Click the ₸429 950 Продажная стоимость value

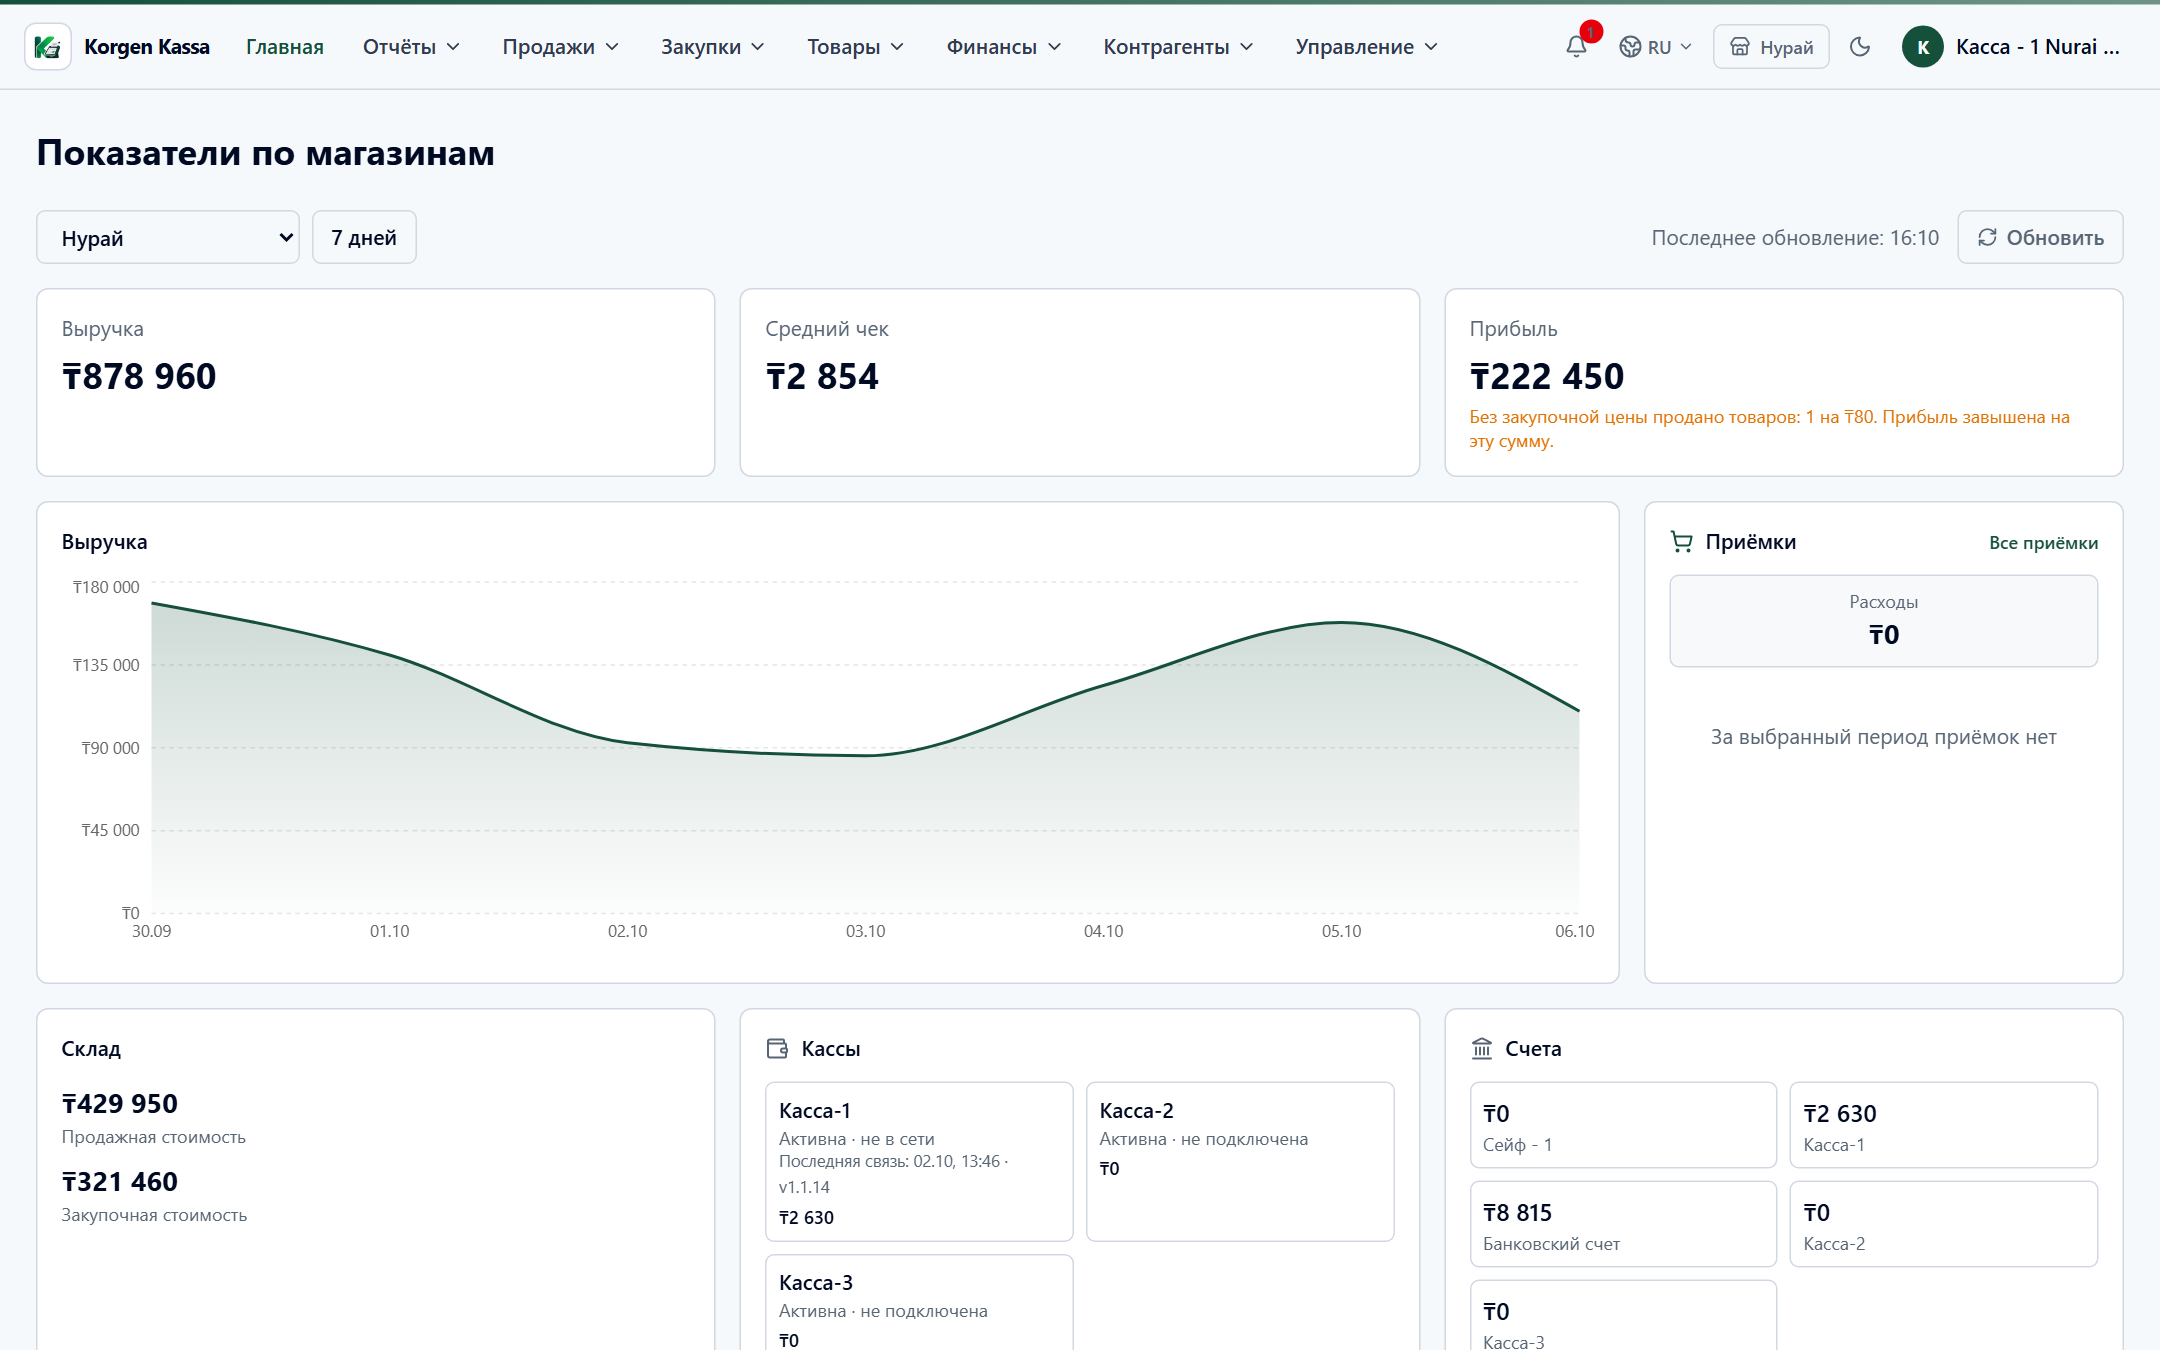(x=120, y=1104)
